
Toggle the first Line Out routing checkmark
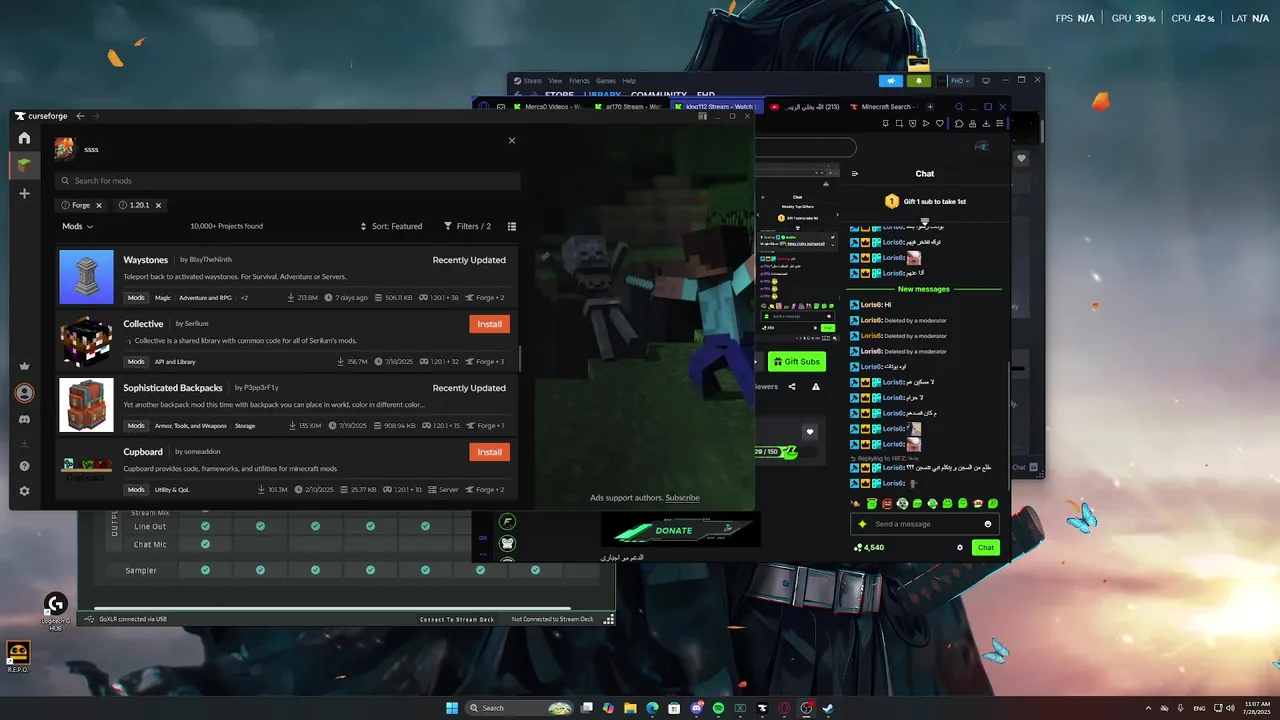tap(205, 526)
